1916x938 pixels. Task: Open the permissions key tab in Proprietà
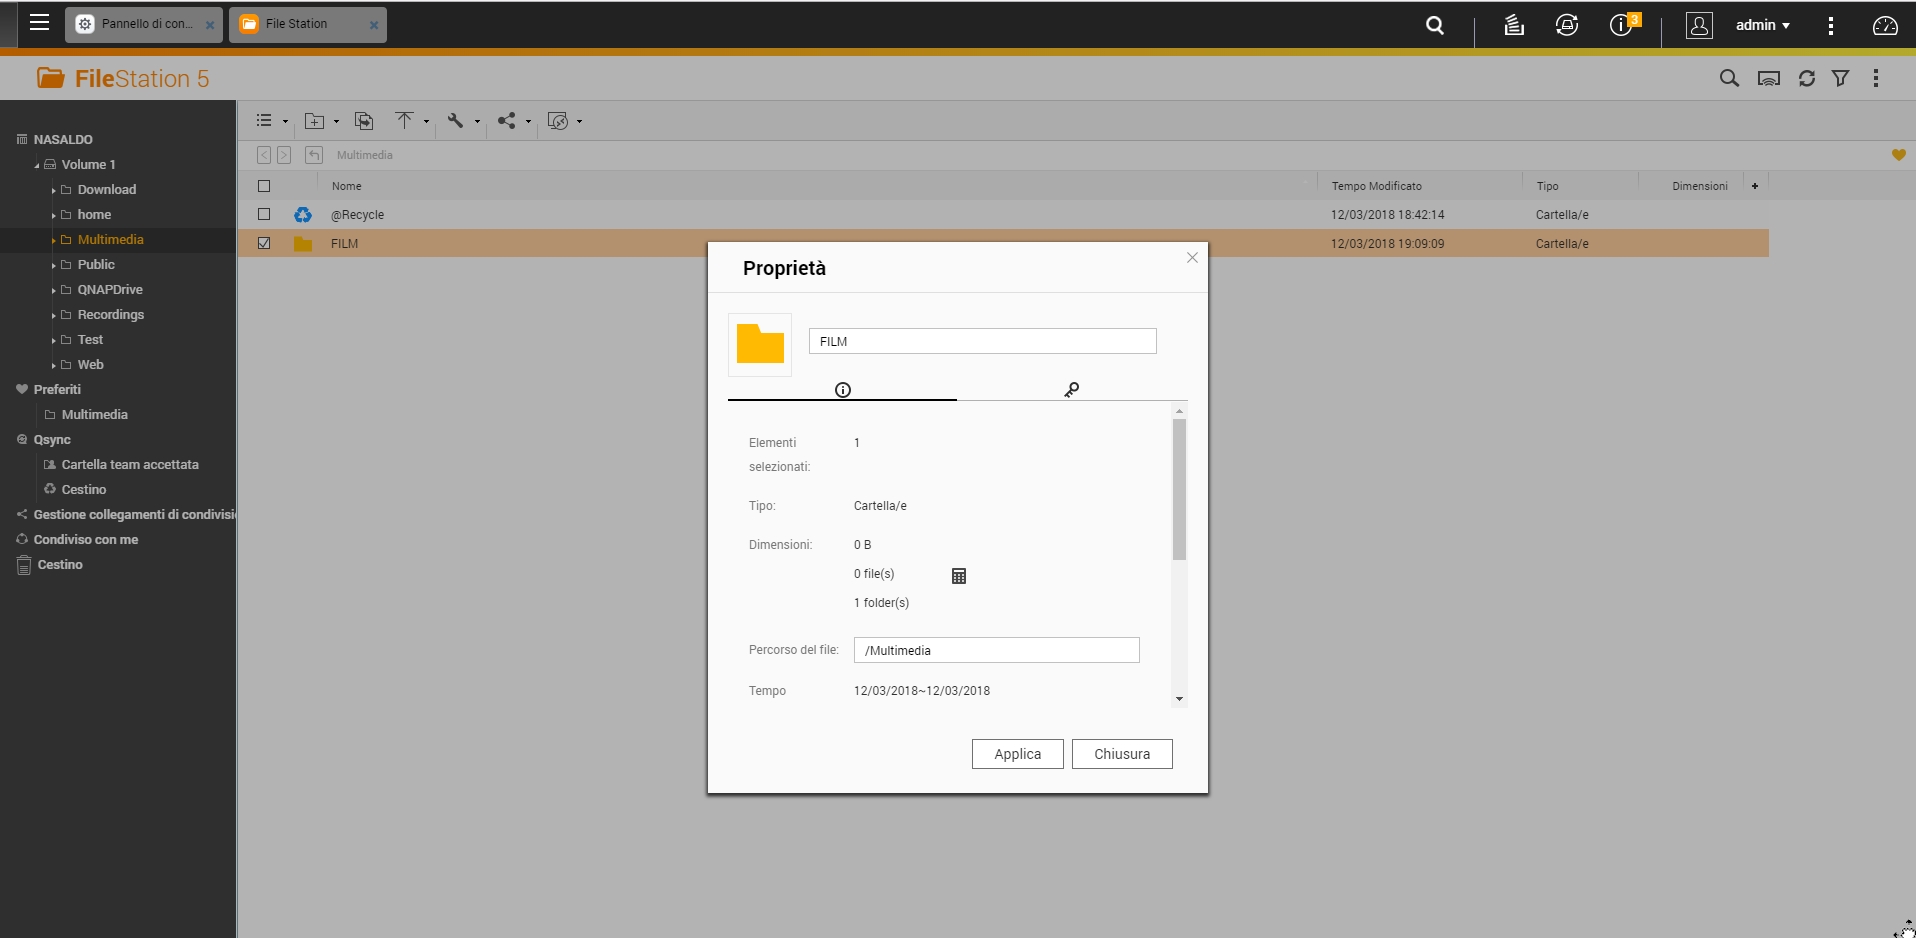click(x=1071, y=390)
